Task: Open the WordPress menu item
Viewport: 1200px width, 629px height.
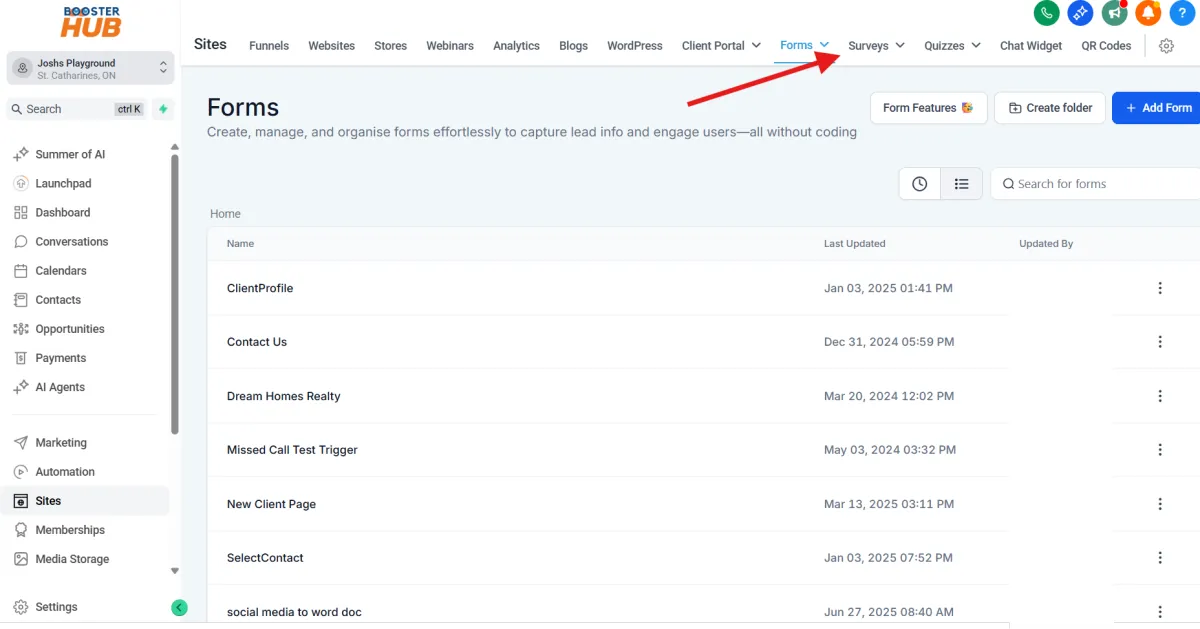Action: point(634,46)
